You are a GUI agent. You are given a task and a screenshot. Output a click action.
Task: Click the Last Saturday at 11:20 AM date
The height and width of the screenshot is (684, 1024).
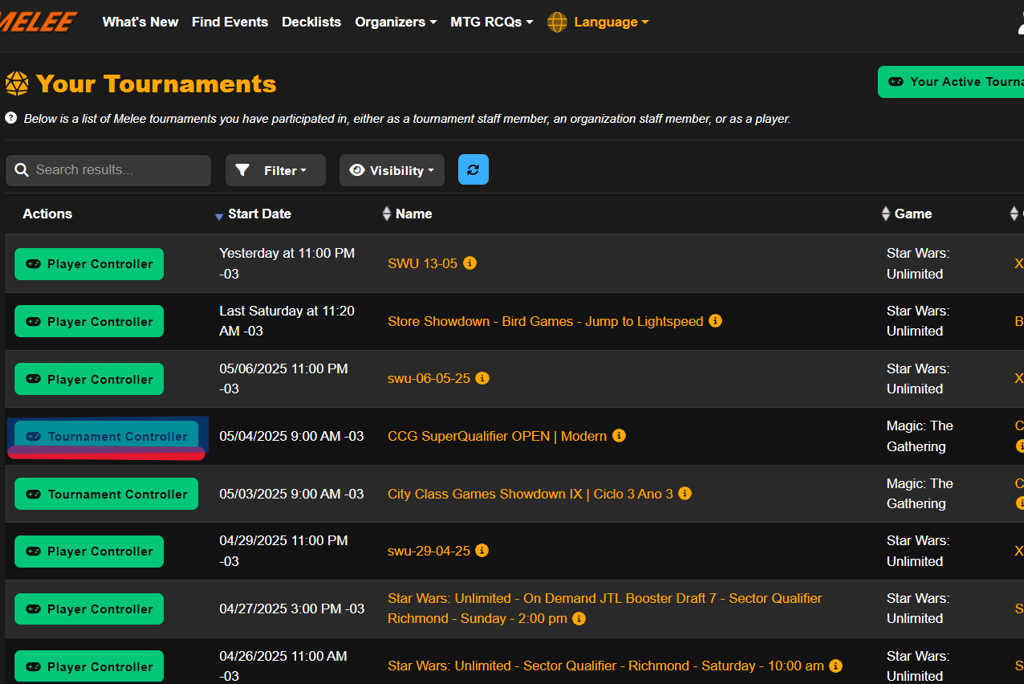coord(287,321)
